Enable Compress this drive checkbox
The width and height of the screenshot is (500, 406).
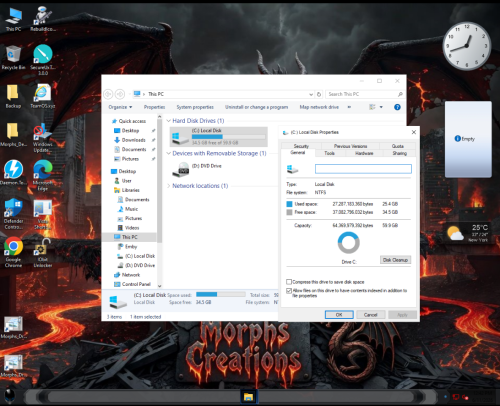pyautogui.click(x=289, y=282)
